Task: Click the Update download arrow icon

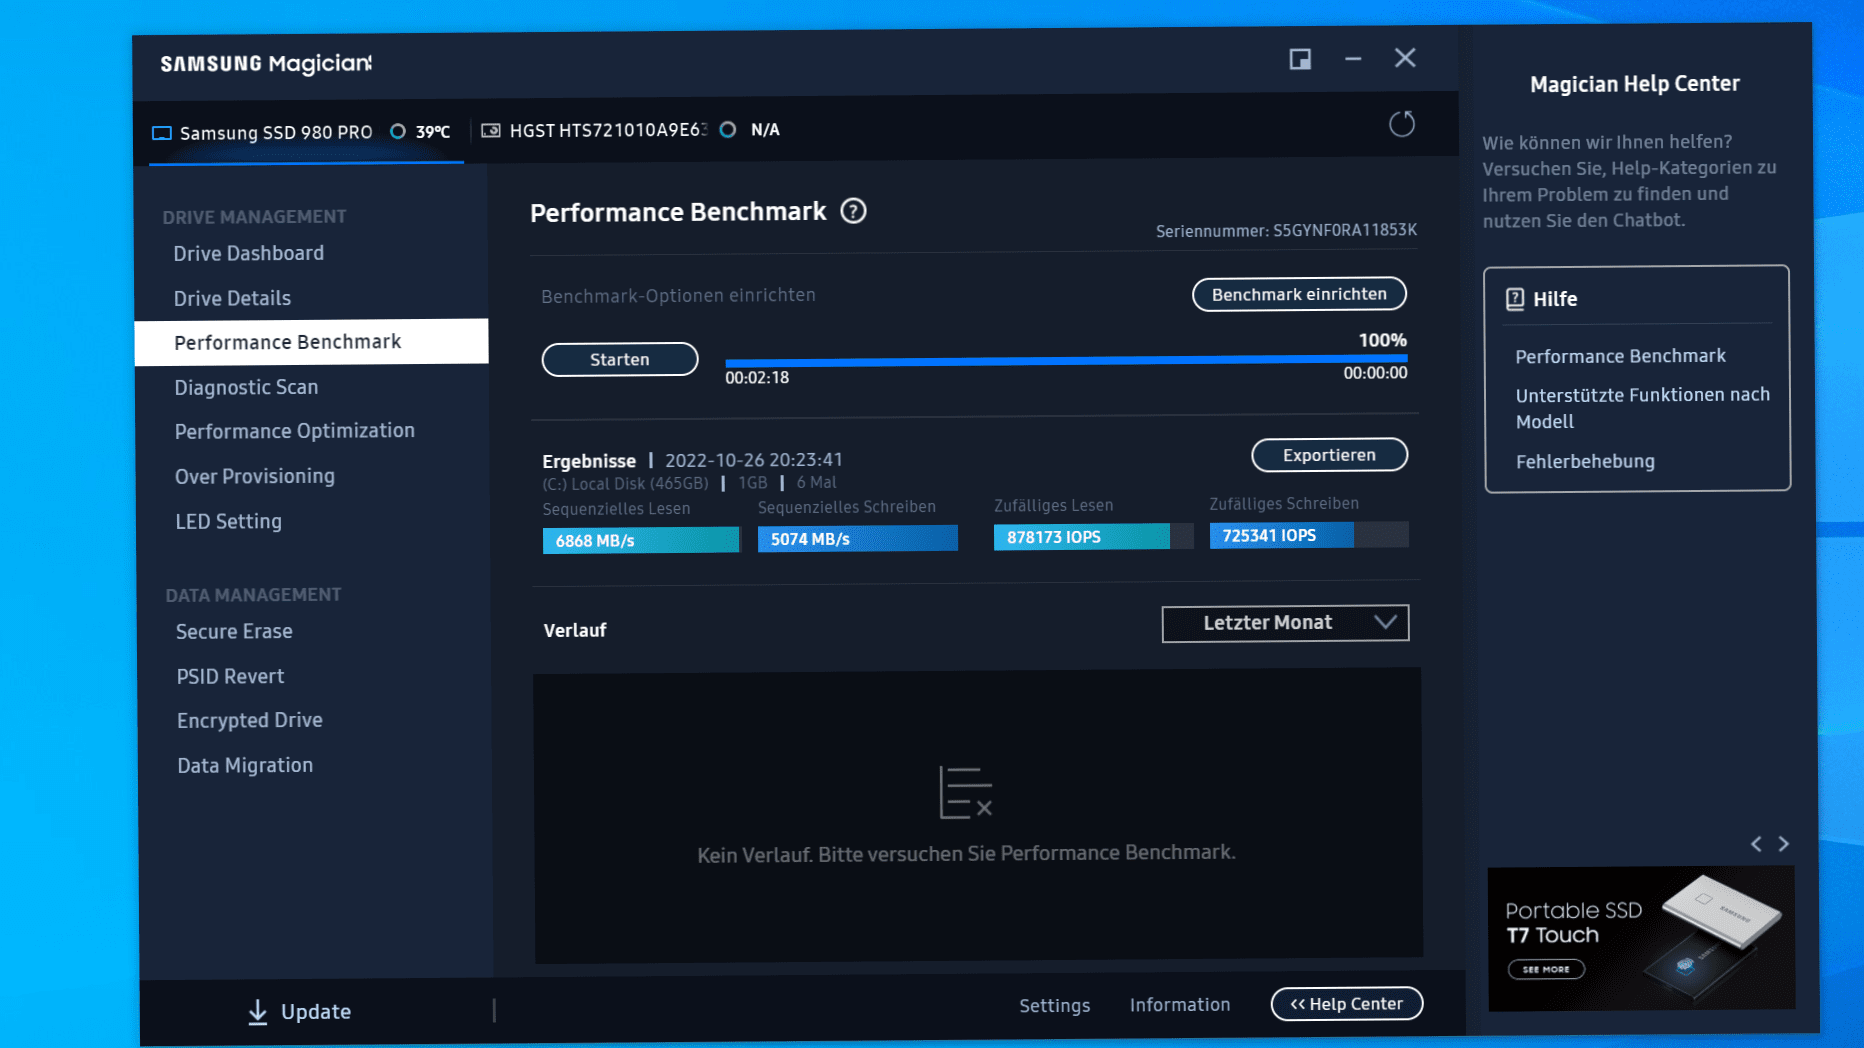Action: tap(257, 1012)
